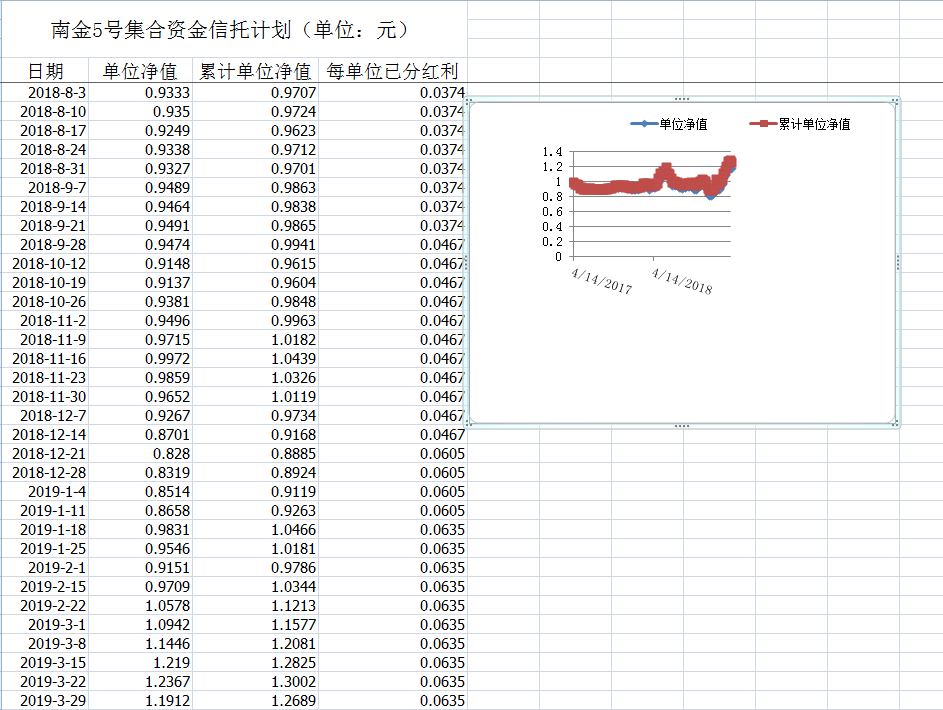Screen dimensions: 943x710
Task: Select the cell showing 1.1912
Action: pyautogui.click(x=140, y=700)
